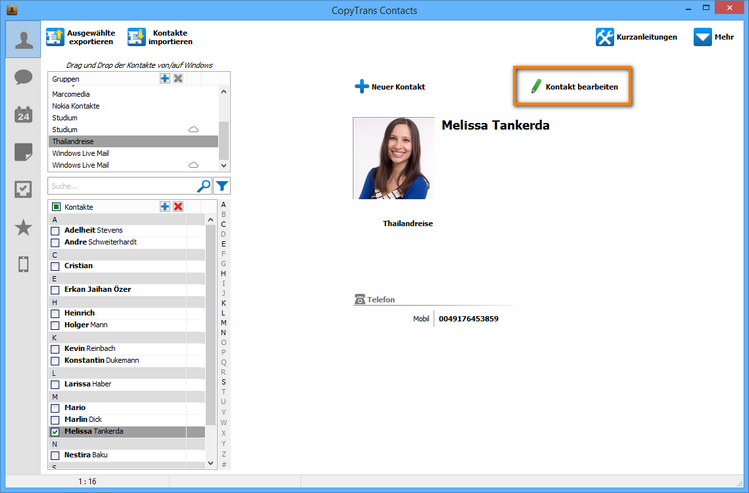Click the blue plus Neuer Kontakt icon
The height and width of the screenshot is (493, 749).
tap(362, 86)
